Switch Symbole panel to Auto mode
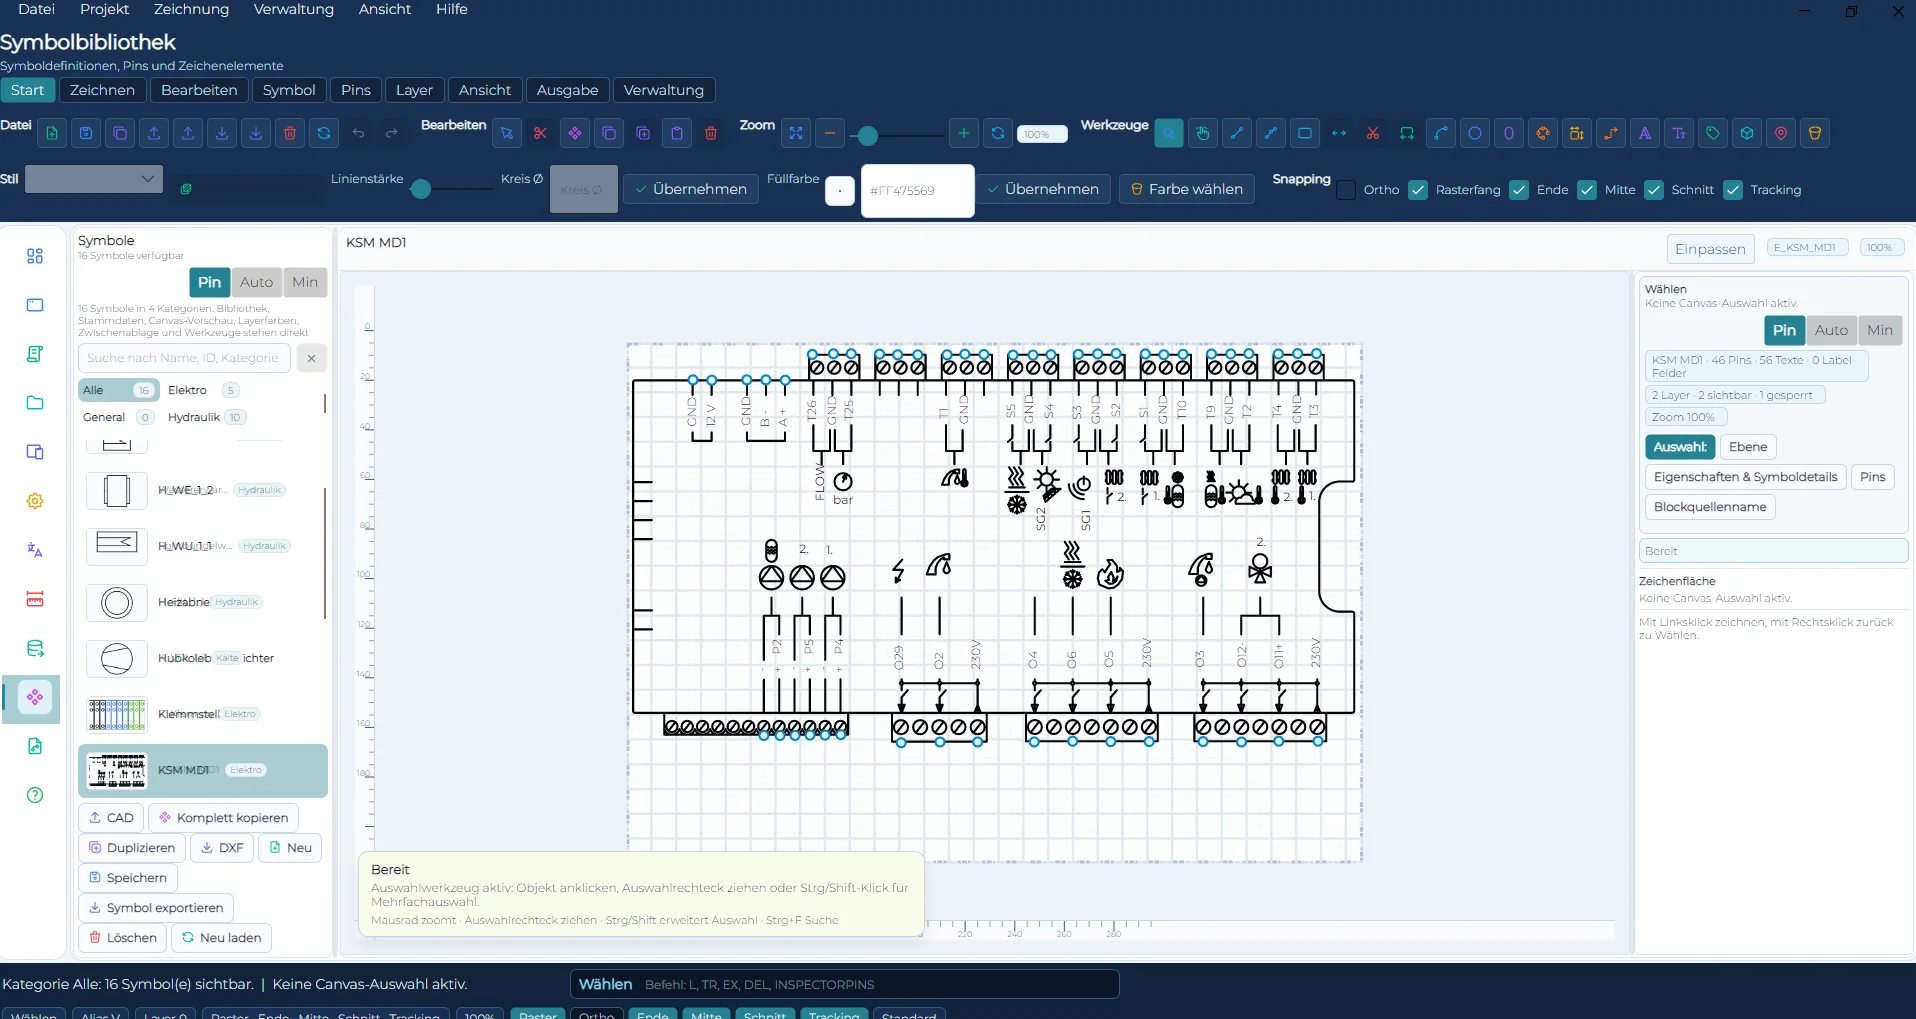Viewport: 1916px width, 1019px height. [256, 282]
